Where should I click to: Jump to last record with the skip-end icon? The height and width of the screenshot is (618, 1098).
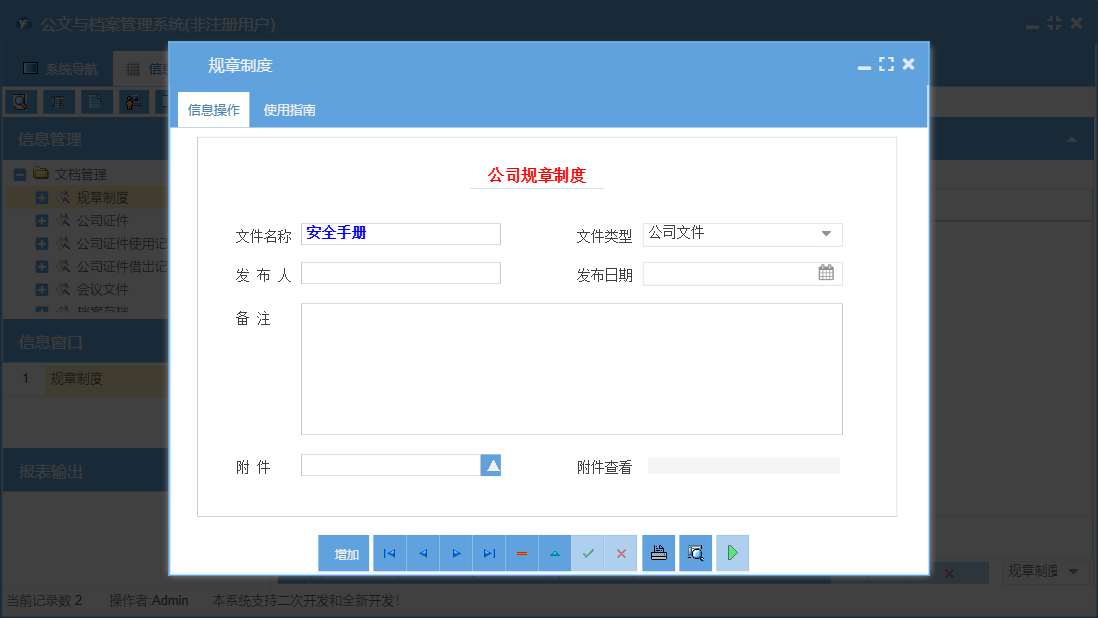[x=488, y=552]
